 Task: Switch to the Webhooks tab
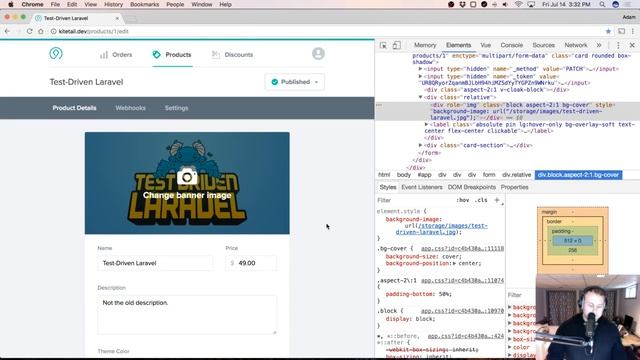tap(130, 108)
